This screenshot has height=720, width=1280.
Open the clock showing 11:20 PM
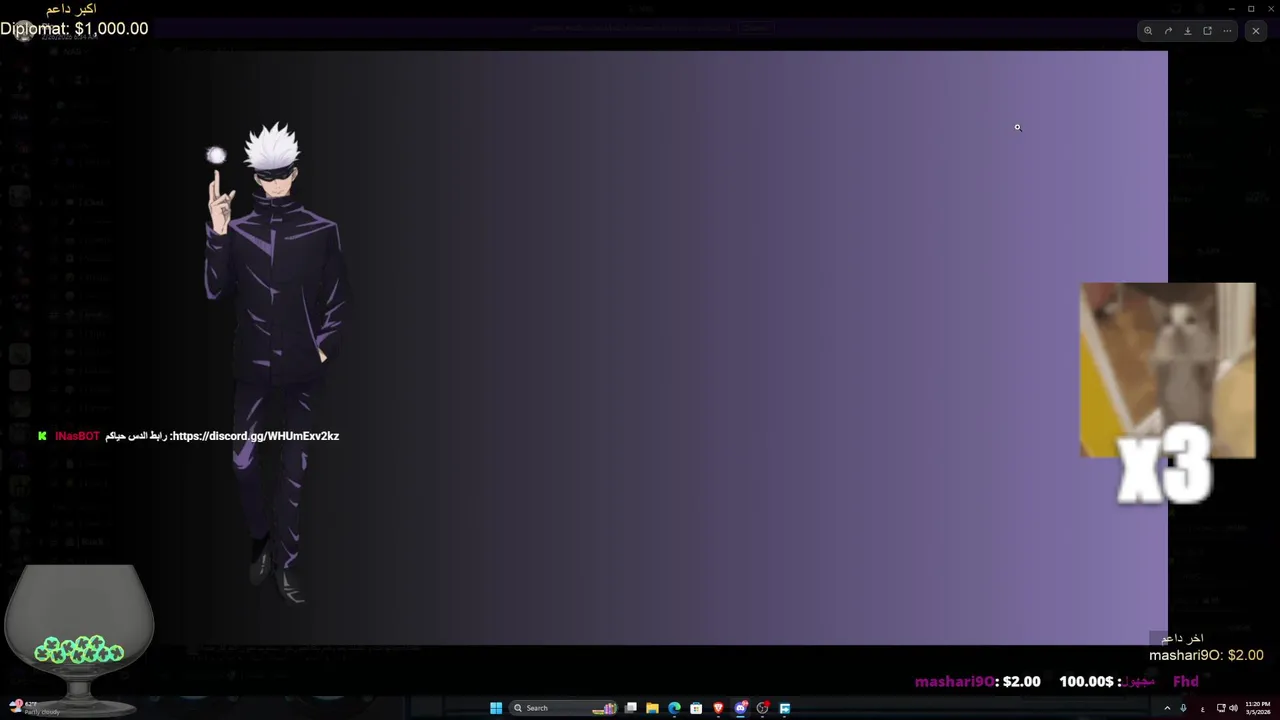click(1257, 708)
